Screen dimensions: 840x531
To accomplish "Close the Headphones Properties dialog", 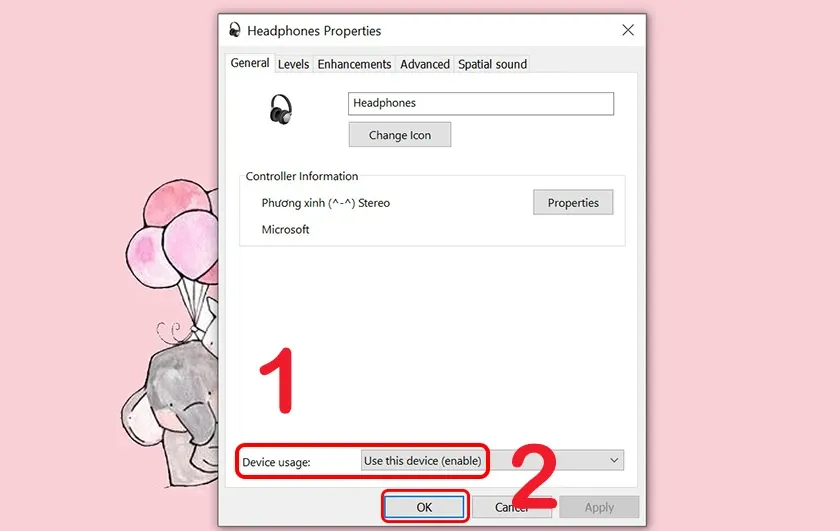I will [628, 30].
